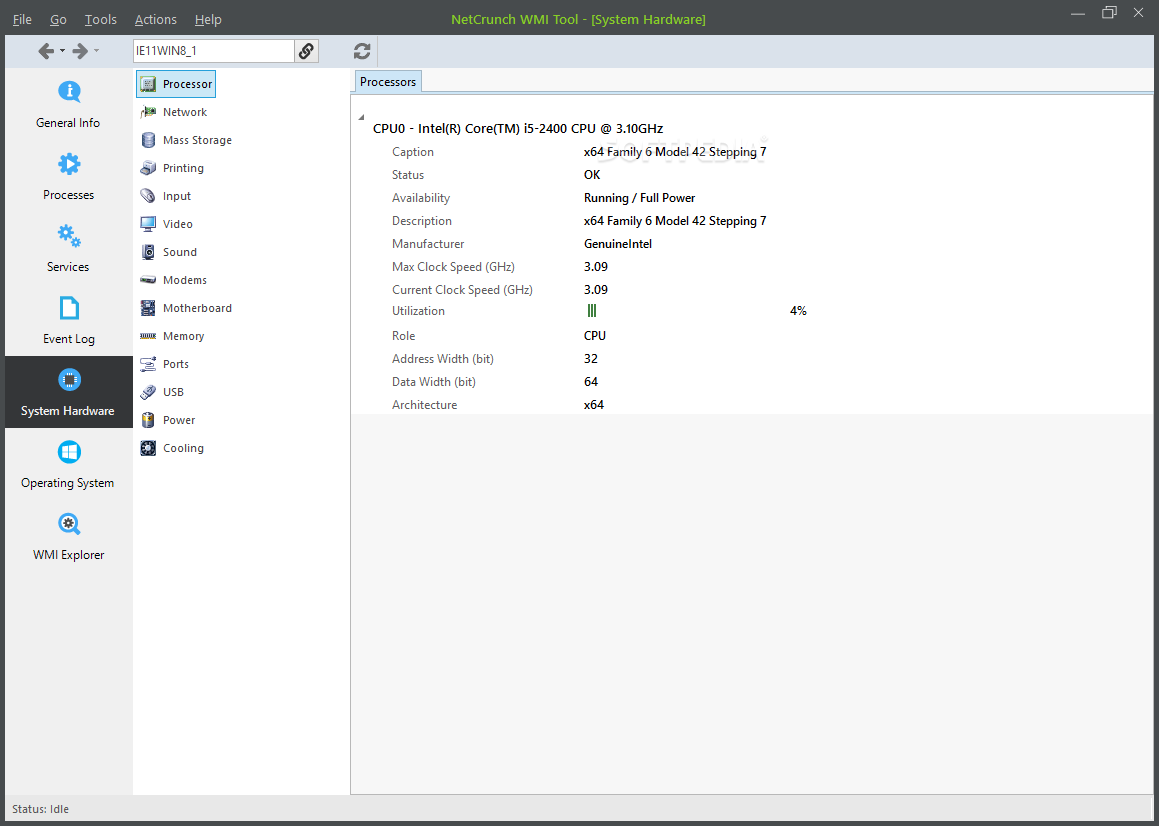The image size is (1159, 826).
Task: Click the 4% utilization value
Action: click(x=798, y=311)
